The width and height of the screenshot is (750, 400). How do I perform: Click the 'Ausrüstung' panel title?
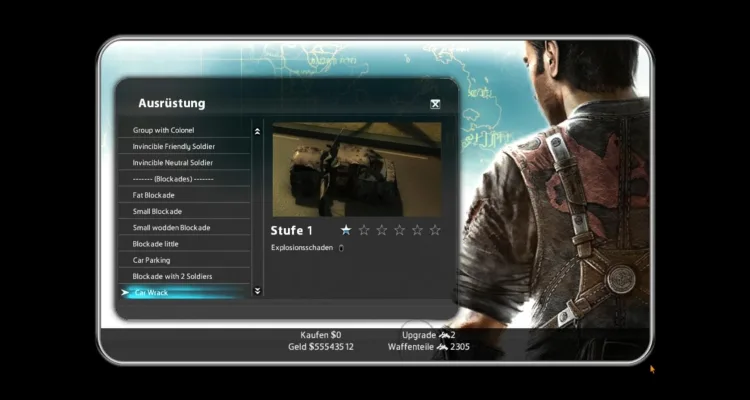point(172,103)
